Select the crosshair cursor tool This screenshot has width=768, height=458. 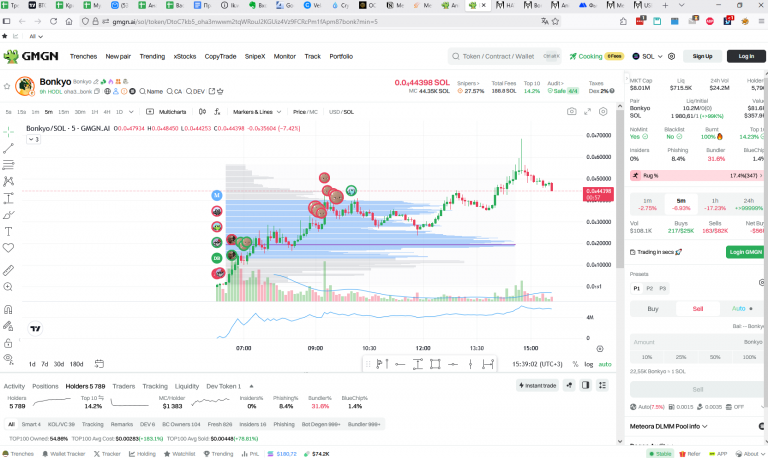point(8,132)
